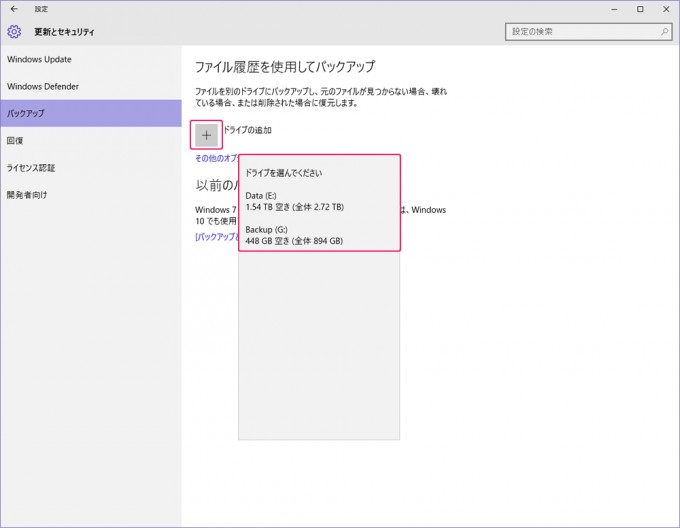The width and height of the screenshot is (680, 528).
Task: Maximize the settings window
Action: click(640, 9)
